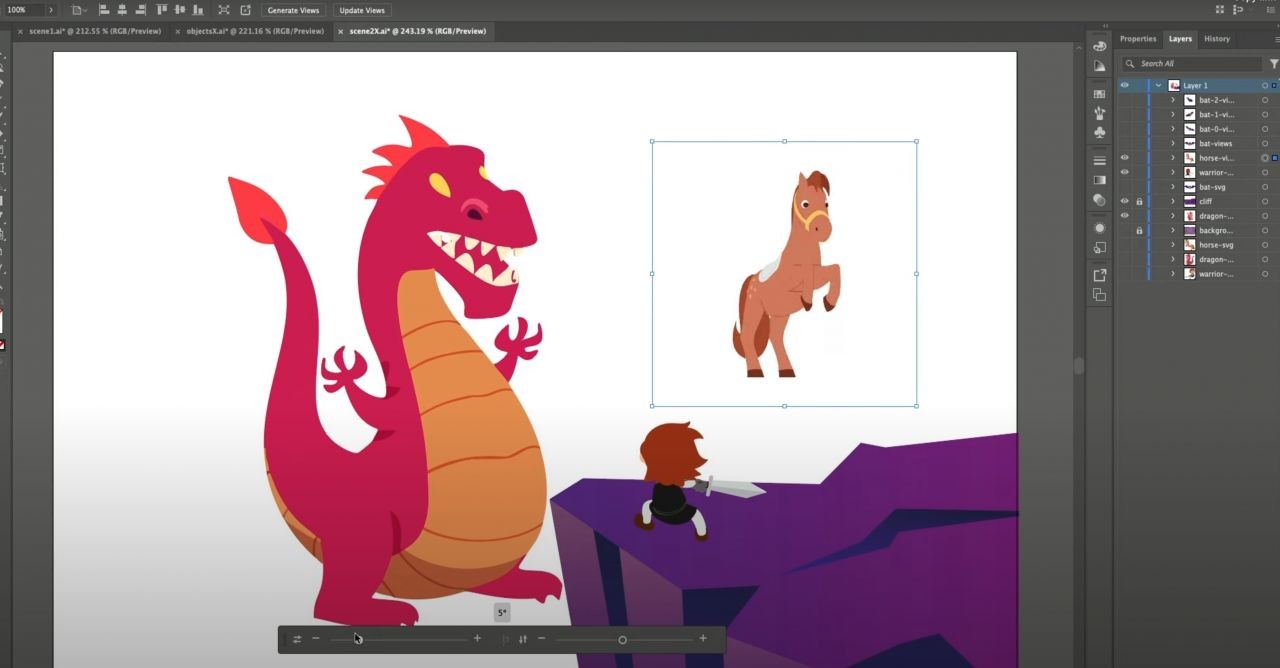
Task: Open the History panel tab
Action: pos(1216,39)
